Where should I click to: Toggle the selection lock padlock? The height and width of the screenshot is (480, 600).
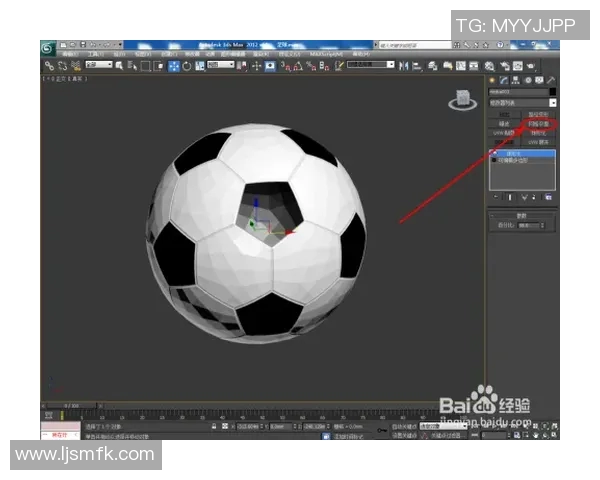point(214,425)
